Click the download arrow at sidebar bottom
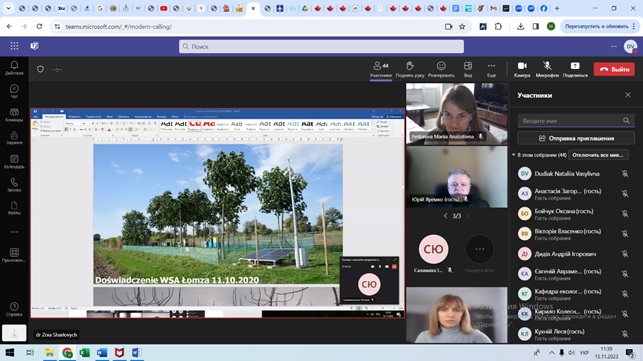The width and height of the screenshot is (643, 361). (14, 333)
